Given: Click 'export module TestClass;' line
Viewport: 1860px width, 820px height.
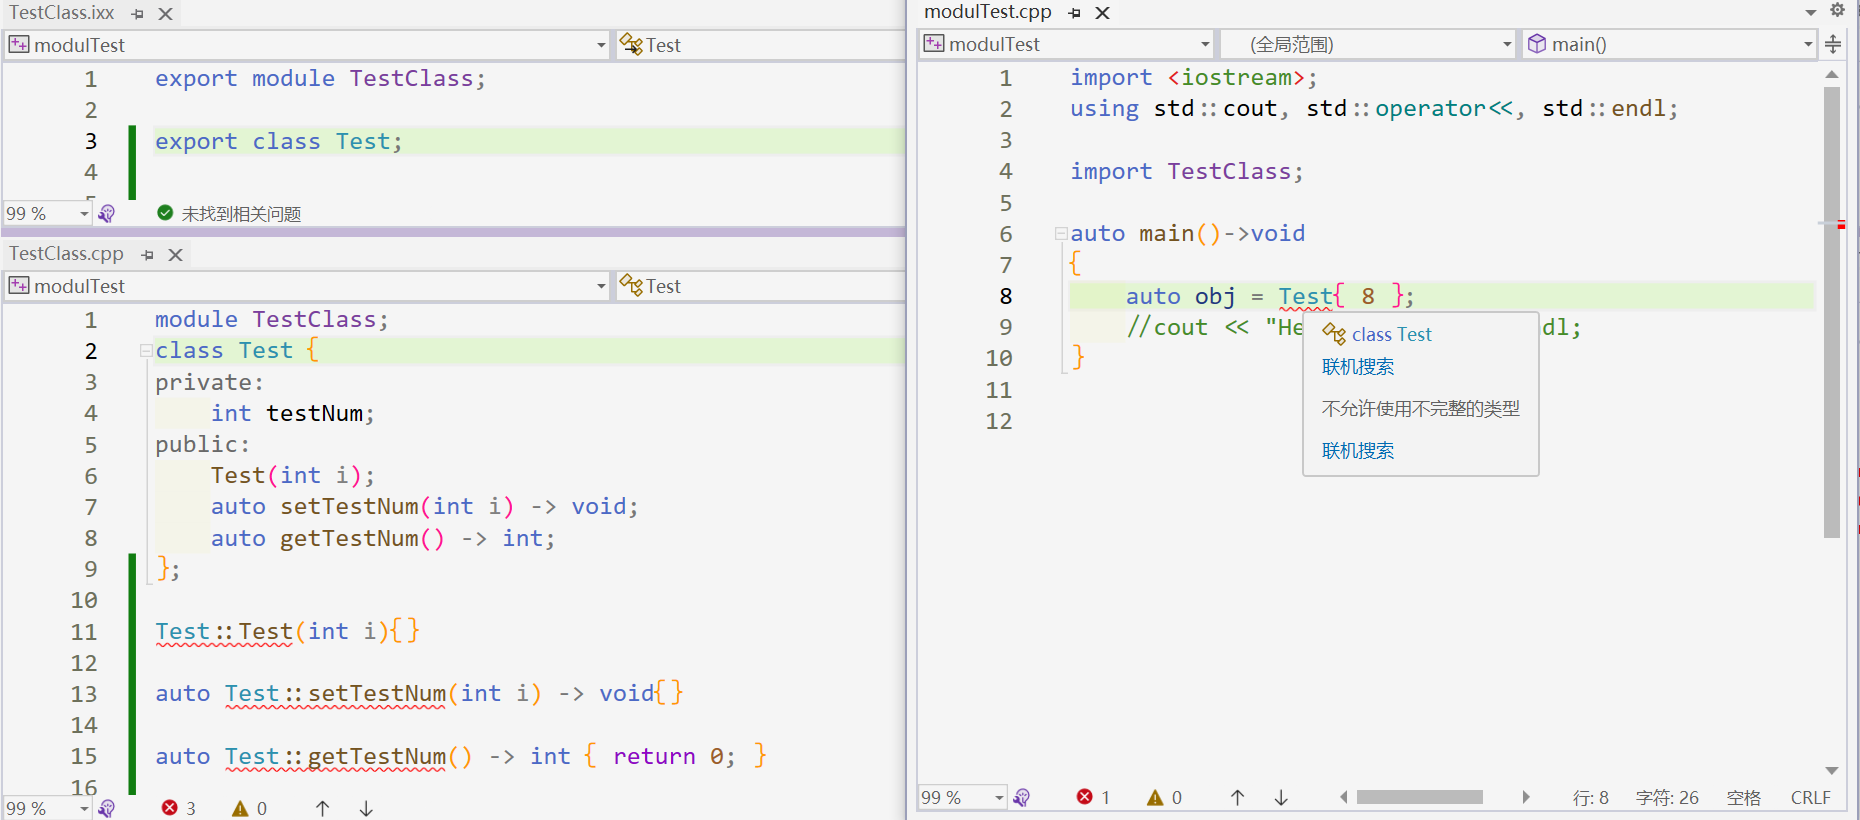Looking at the screenshot, I should click(x=320, y=79).
